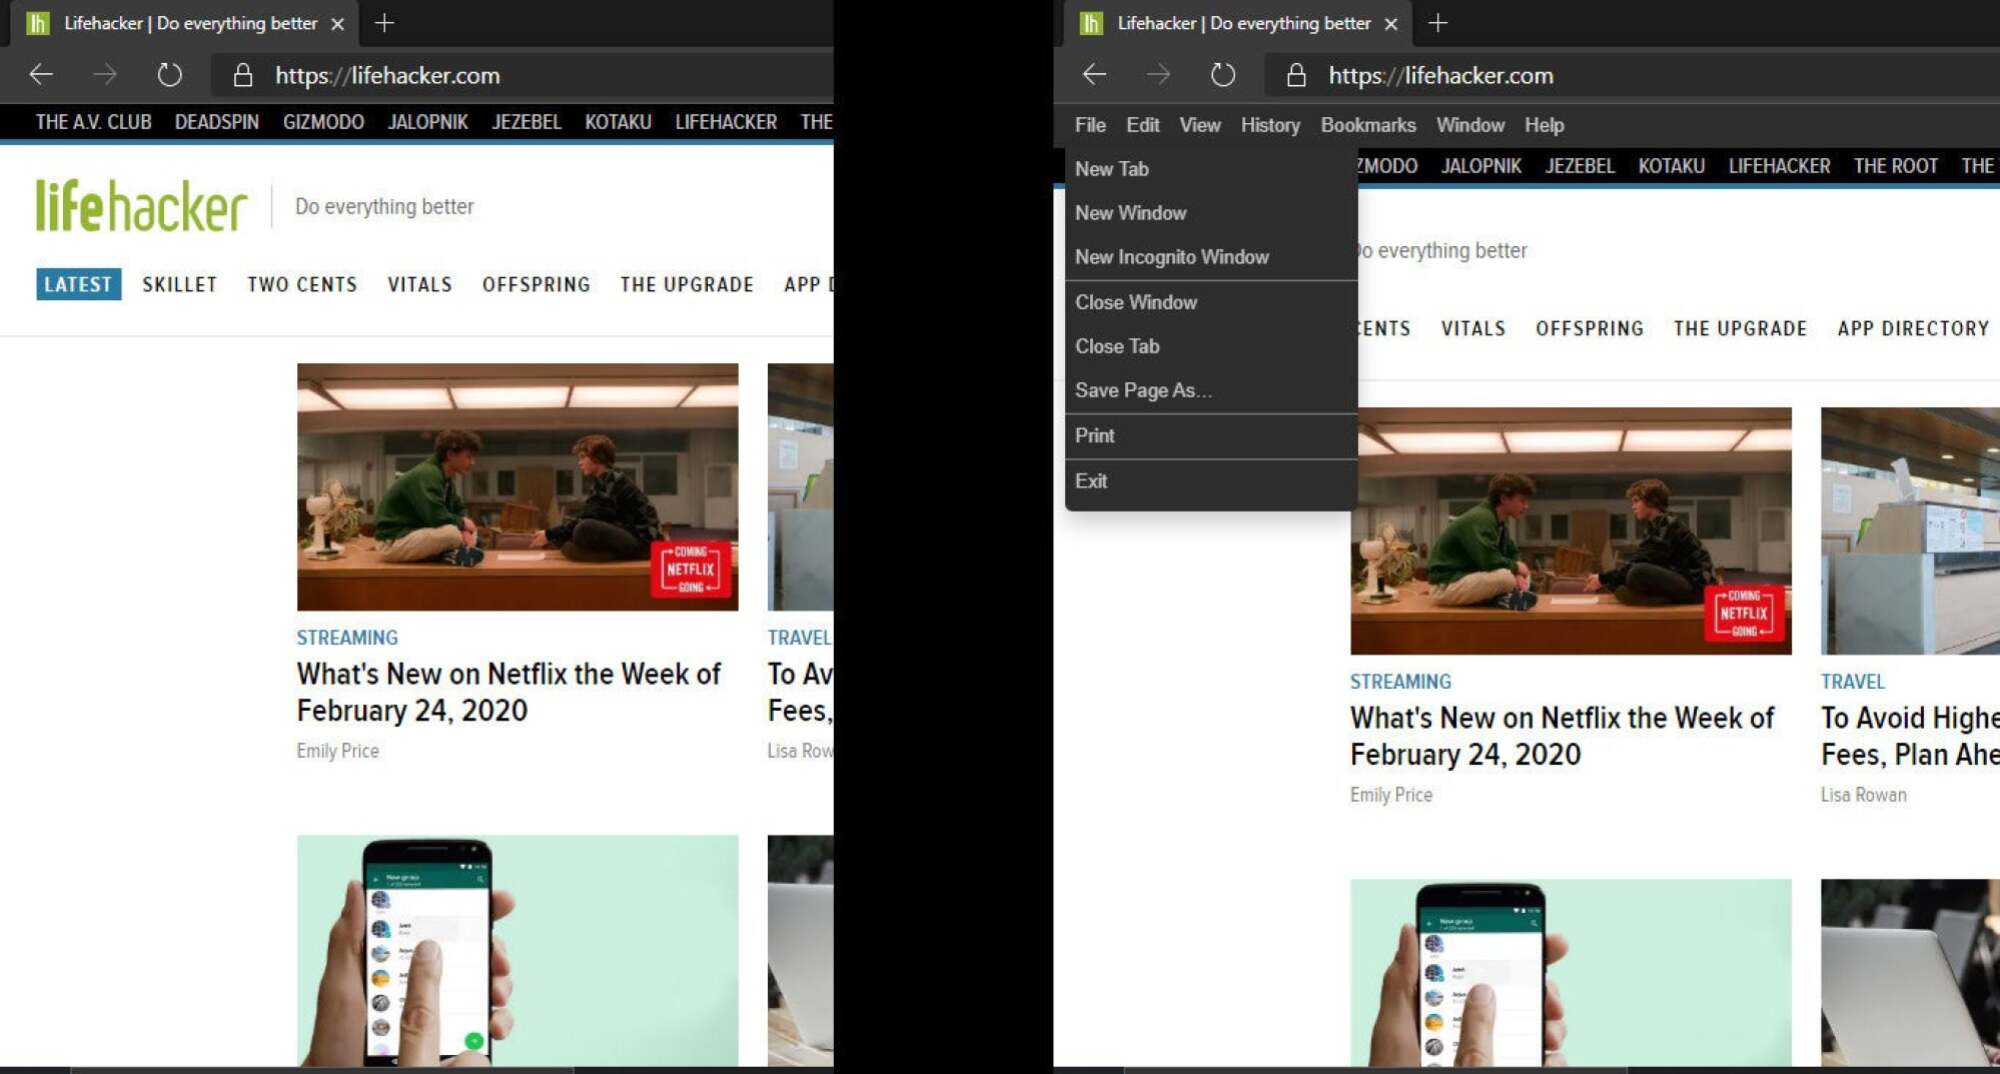This screenshot has width=2000, height=1074.
Task: Click left window address bar URL
Action: (387, 75)
